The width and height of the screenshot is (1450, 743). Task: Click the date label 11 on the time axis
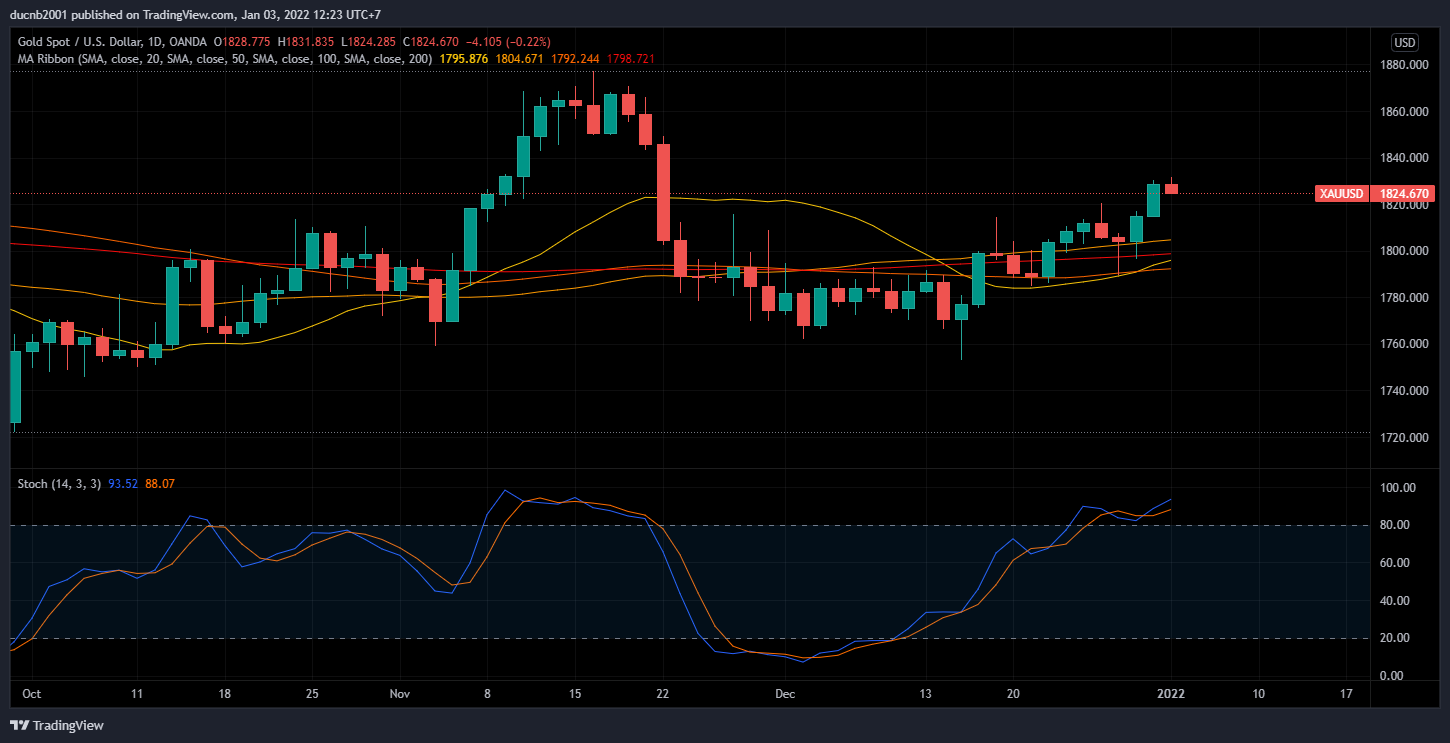(x=137, y=694)
